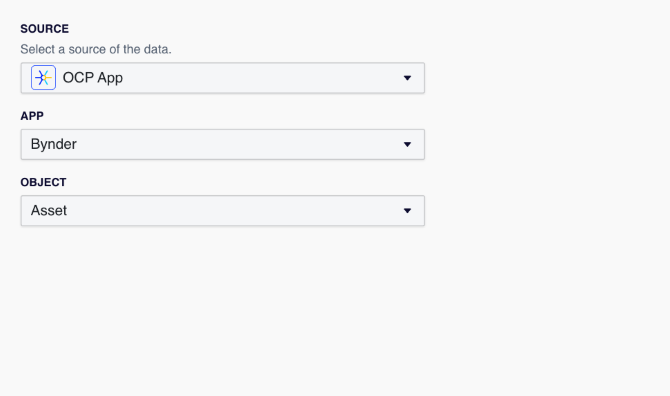The image size is (670, 396).
Task: Click the 'Bynder' value in App field
Action: [x=53, y=144]
